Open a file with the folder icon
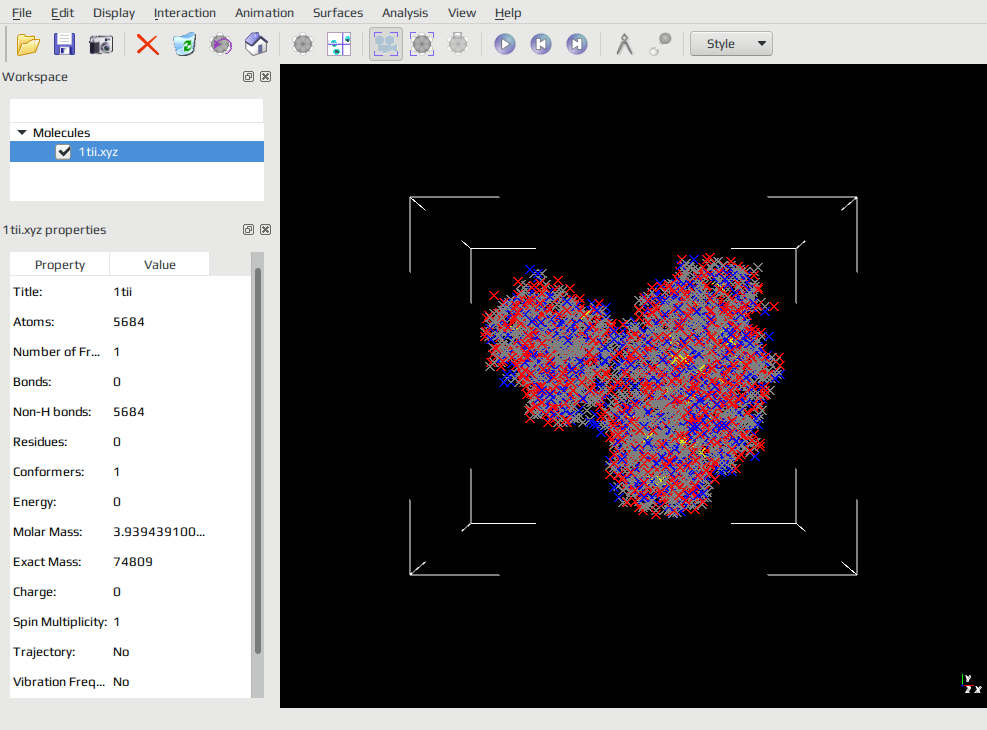The width and height of the screenshot is (987, 730). point(28,44)
